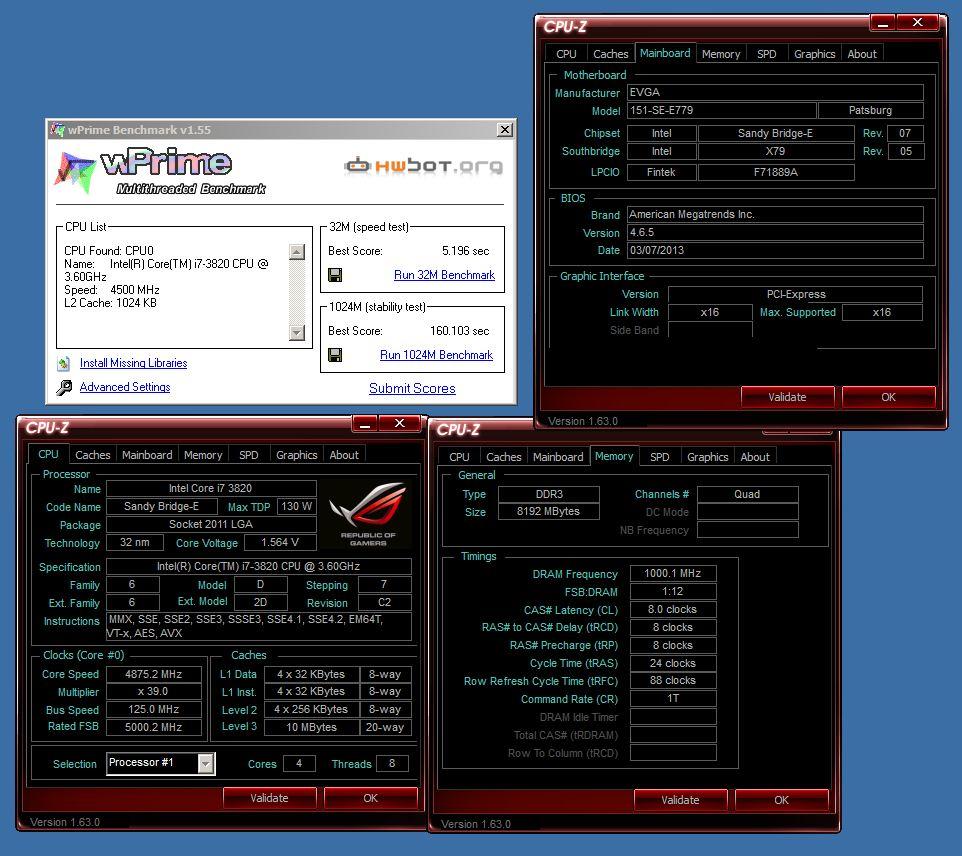Switch to Caches tab in CPU tab window

[x=93, y=455]
